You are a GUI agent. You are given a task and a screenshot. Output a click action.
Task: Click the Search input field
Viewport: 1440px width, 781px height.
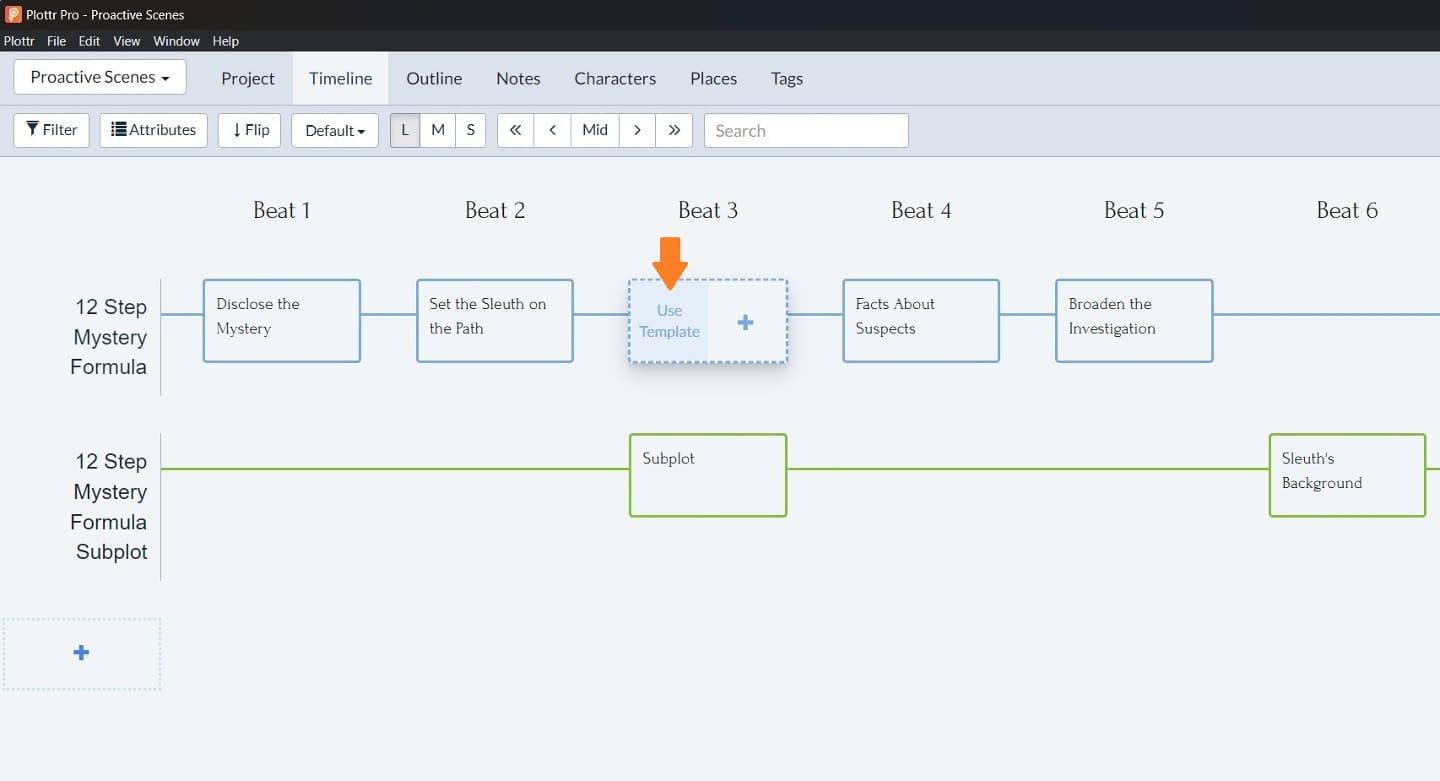tap(806, 130)
